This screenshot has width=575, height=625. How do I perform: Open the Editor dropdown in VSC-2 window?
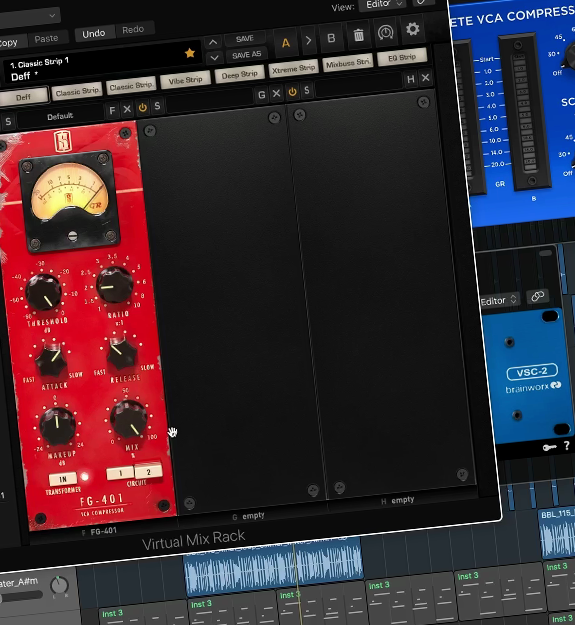(x=499, y=301)
